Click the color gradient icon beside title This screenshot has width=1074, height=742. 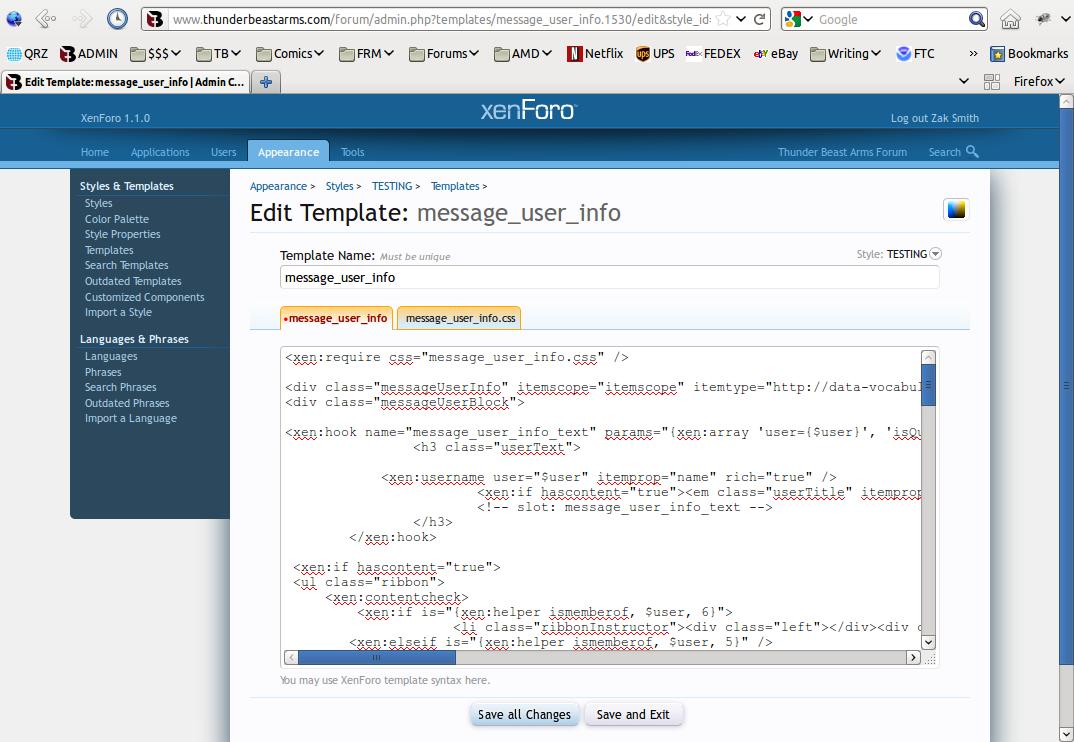[x=956, y=209]
